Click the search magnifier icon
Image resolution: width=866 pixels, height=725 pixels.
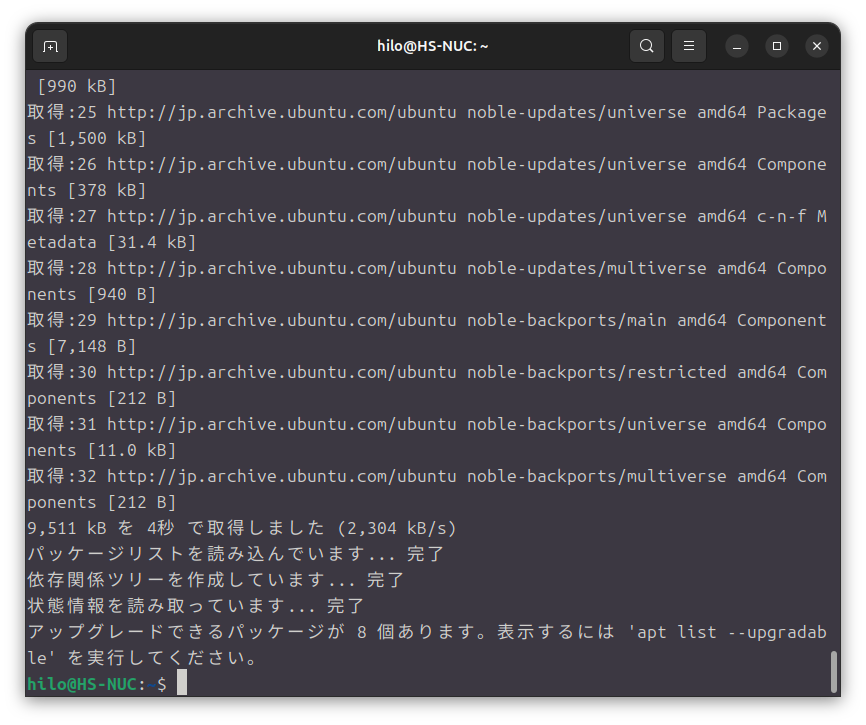(x=647, y=46)
